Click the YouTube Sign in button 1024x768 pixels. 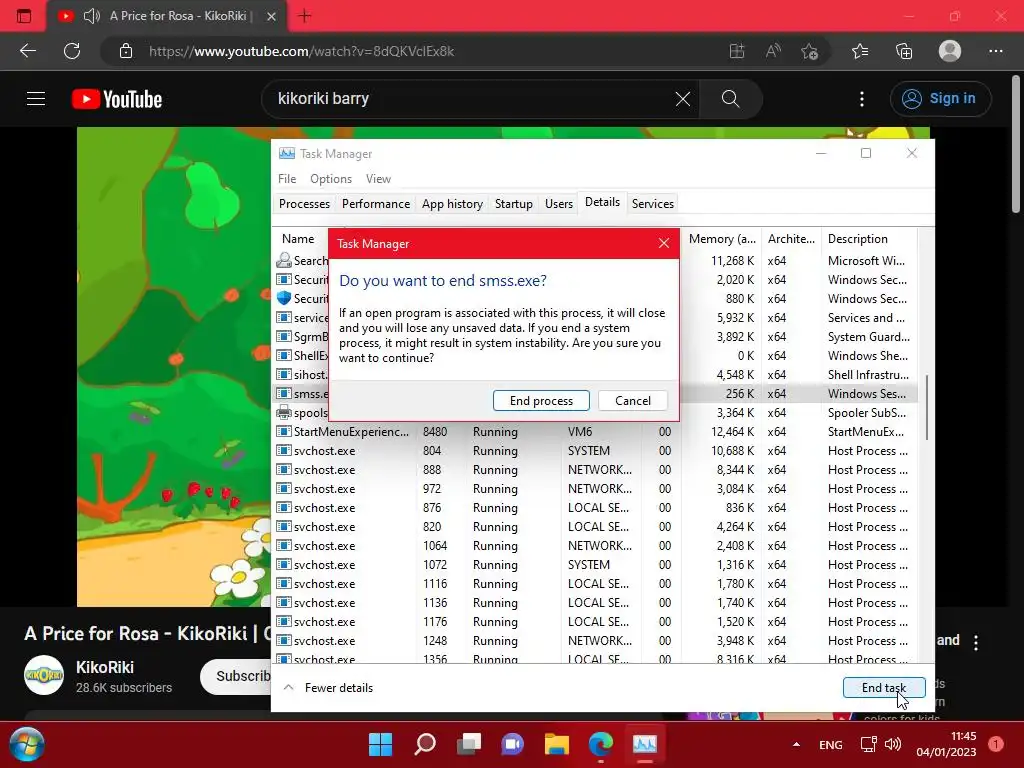pos(940,99)
